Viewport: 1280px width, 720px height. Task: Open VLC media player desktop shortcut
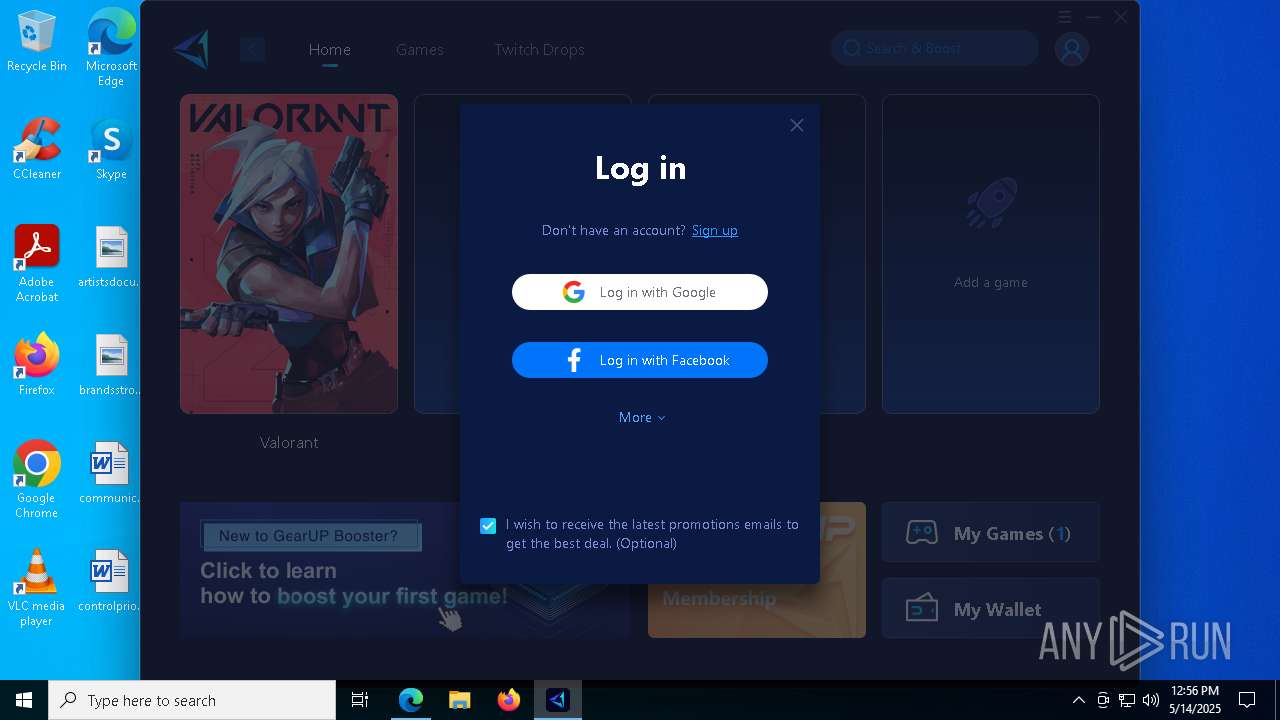[x=37, y=588]
